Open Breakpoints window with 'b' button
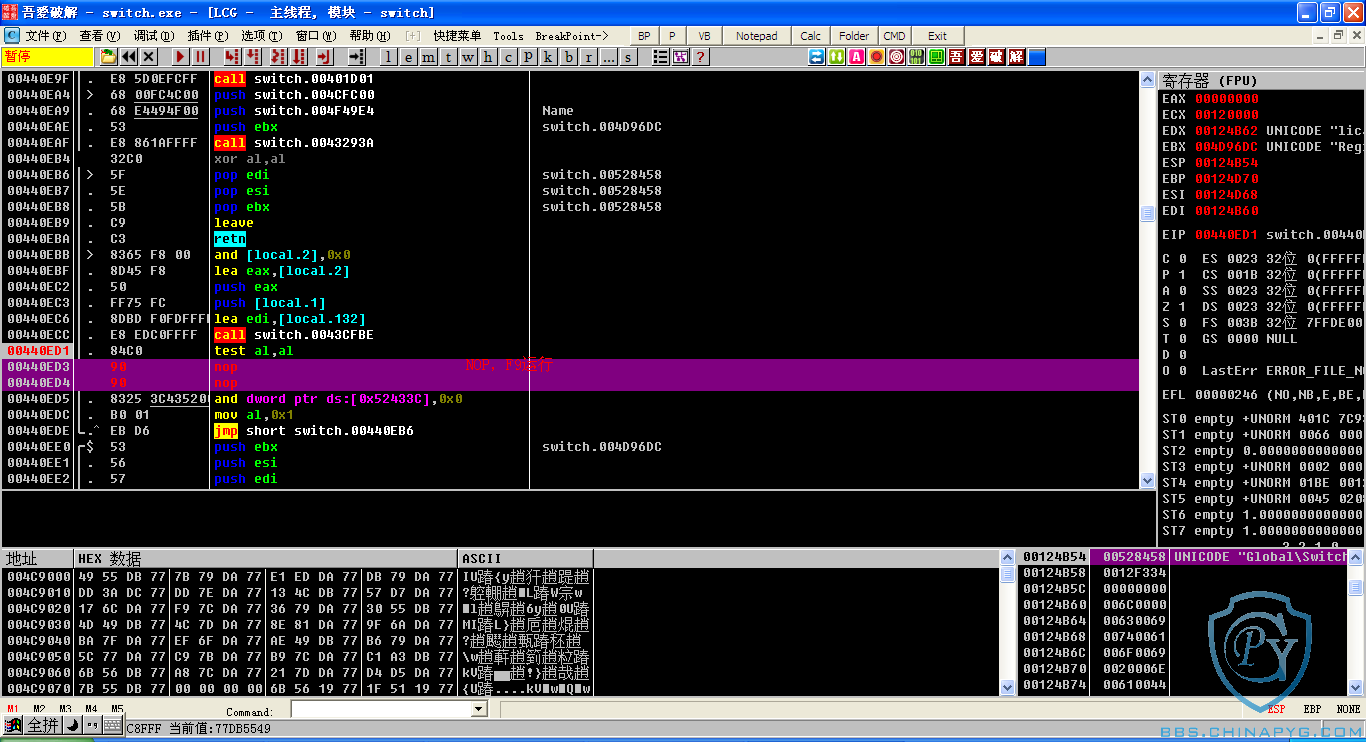 [x=568, y=57]
